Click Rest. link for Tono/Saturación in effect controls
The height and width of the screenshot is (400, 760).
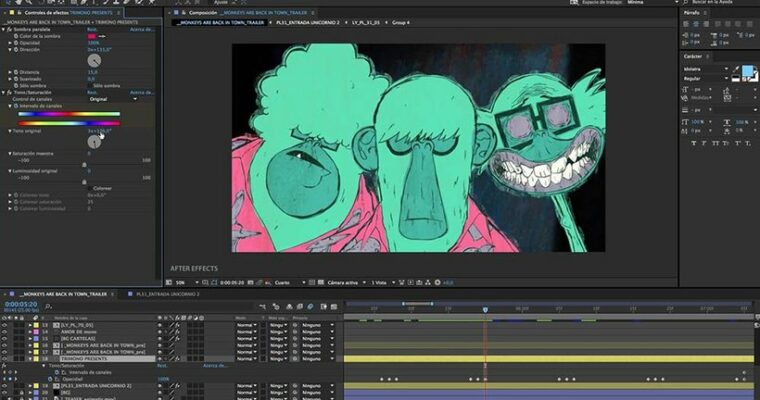tap(92, 92)
